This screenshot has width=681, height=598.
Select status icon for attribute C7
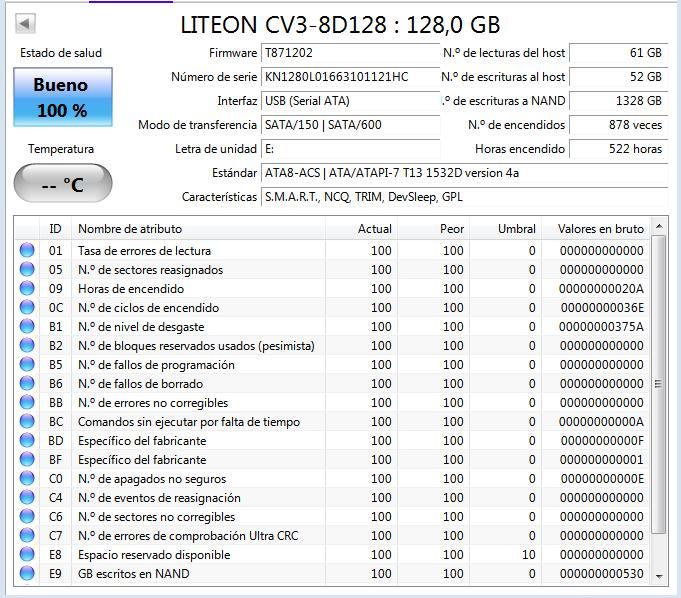coord(27,535)
